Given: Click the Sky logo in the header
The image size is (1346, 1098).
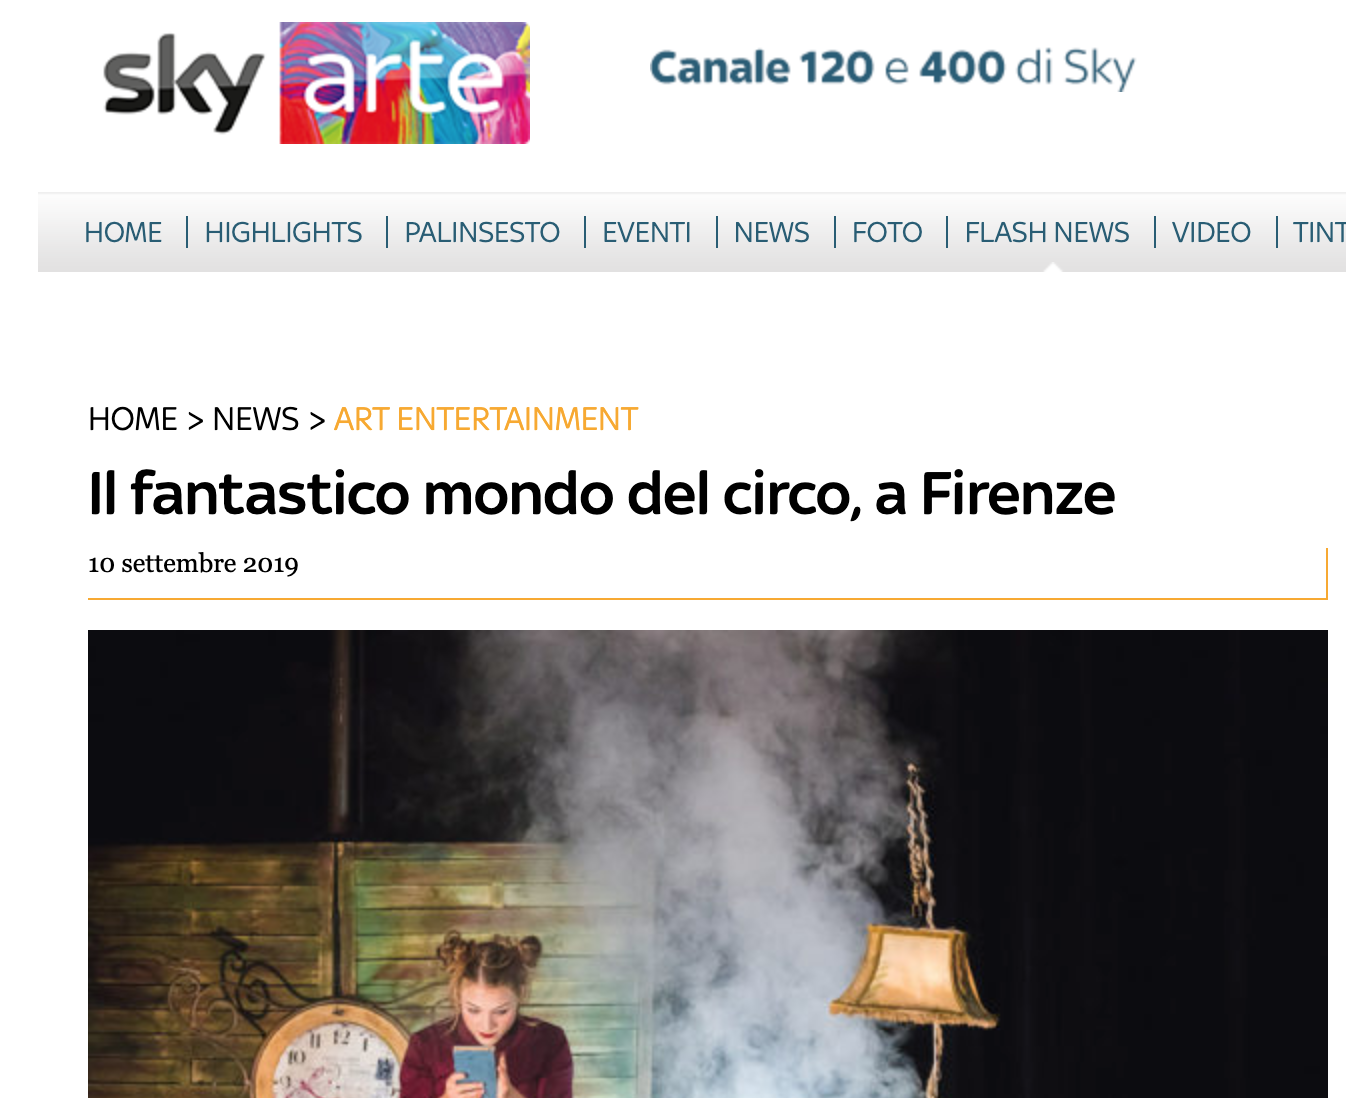Looking at the screenshot, I should click(x=183, y=84).
